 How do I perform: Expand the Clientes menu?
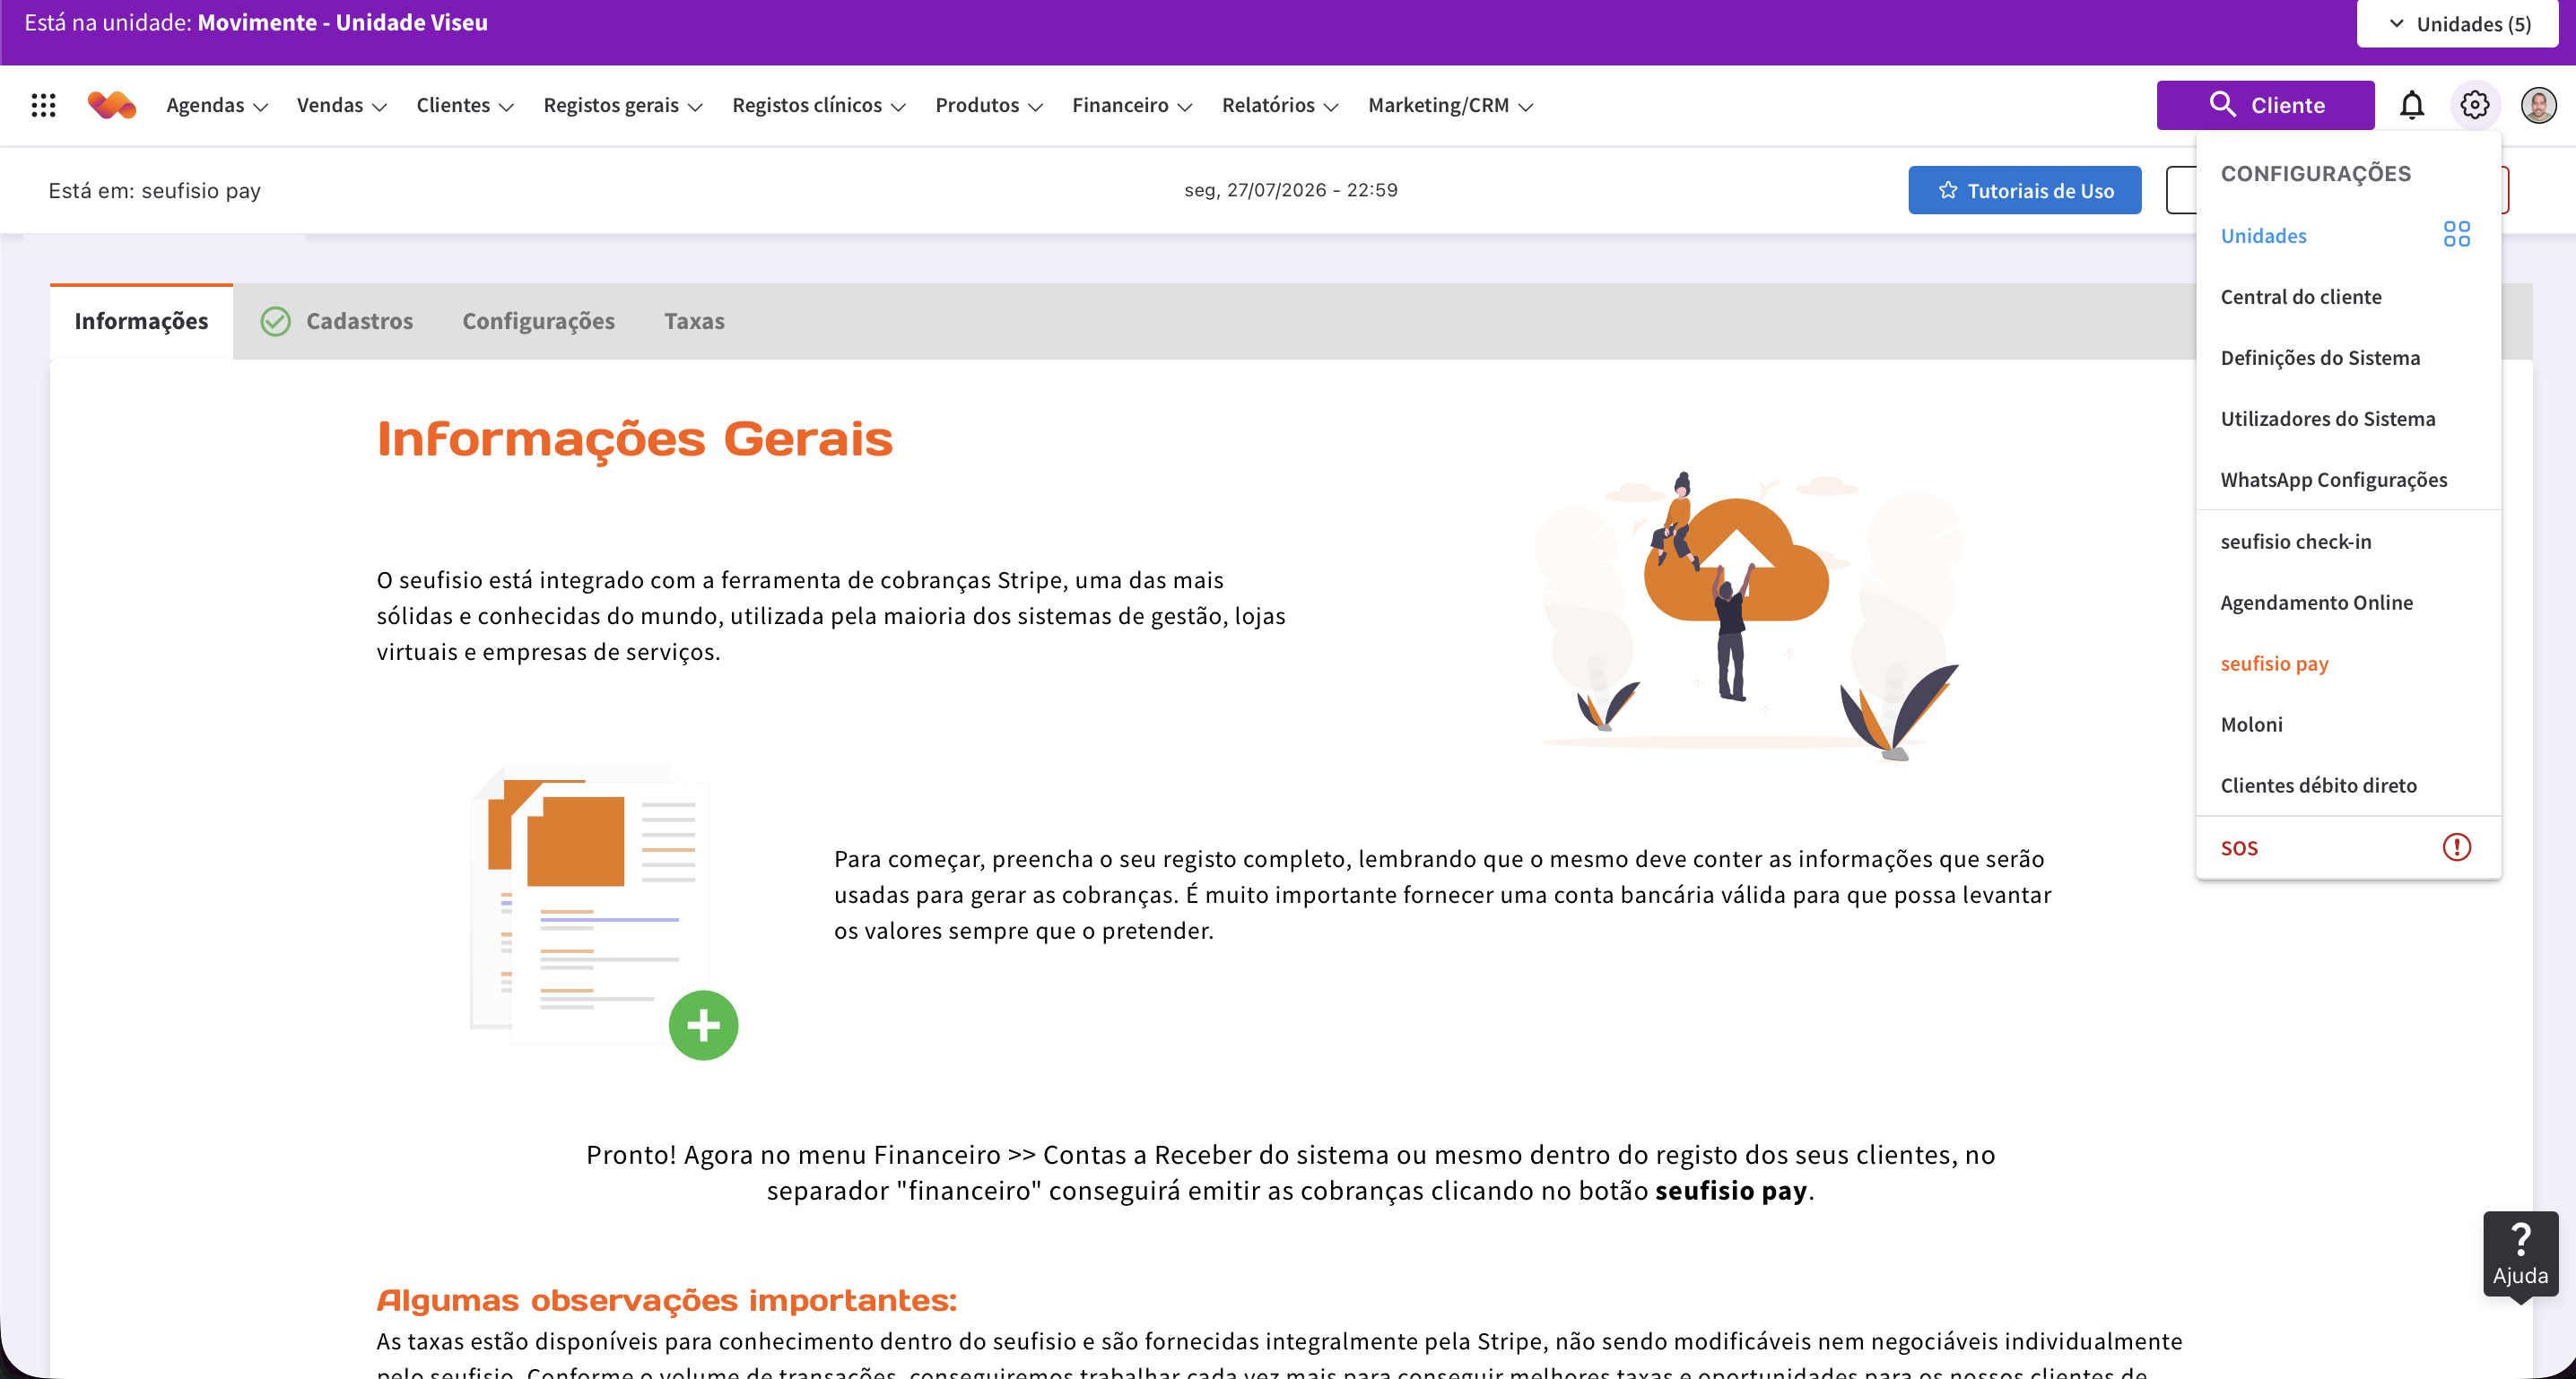(465, 105)
